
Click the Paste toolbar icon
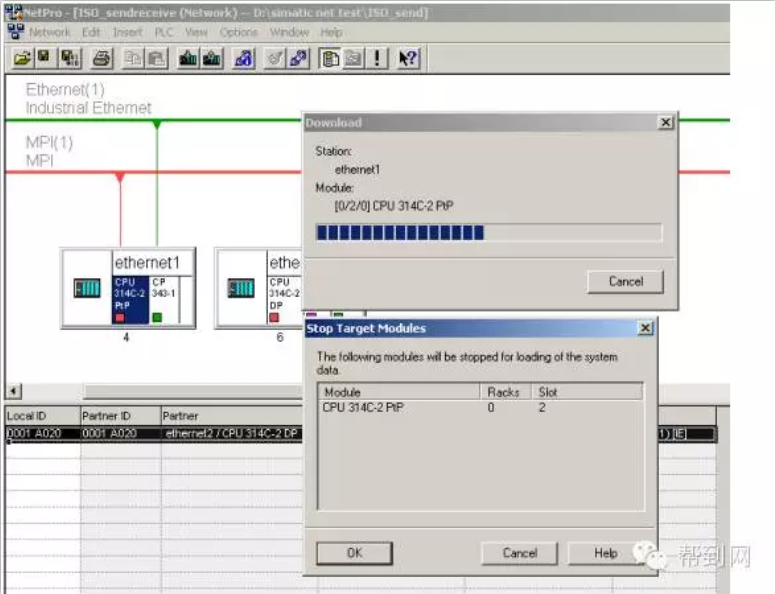coord(157,58)
